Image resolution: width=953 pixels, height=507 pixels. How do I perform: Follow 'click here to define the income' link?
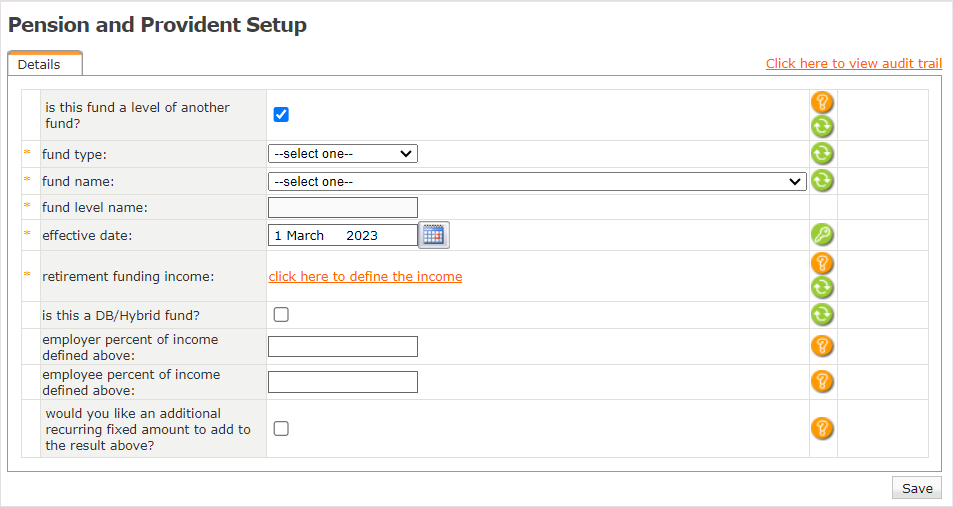click(365, 276)
